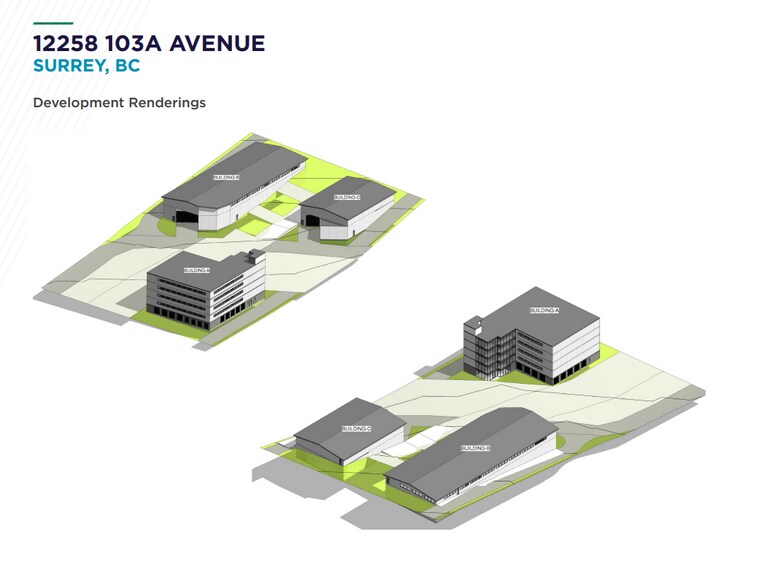The width and height of the screenshot is (764, 588).
Task: Click the "12258 103A AVENUE" title heading
Action: coord(149,44)
